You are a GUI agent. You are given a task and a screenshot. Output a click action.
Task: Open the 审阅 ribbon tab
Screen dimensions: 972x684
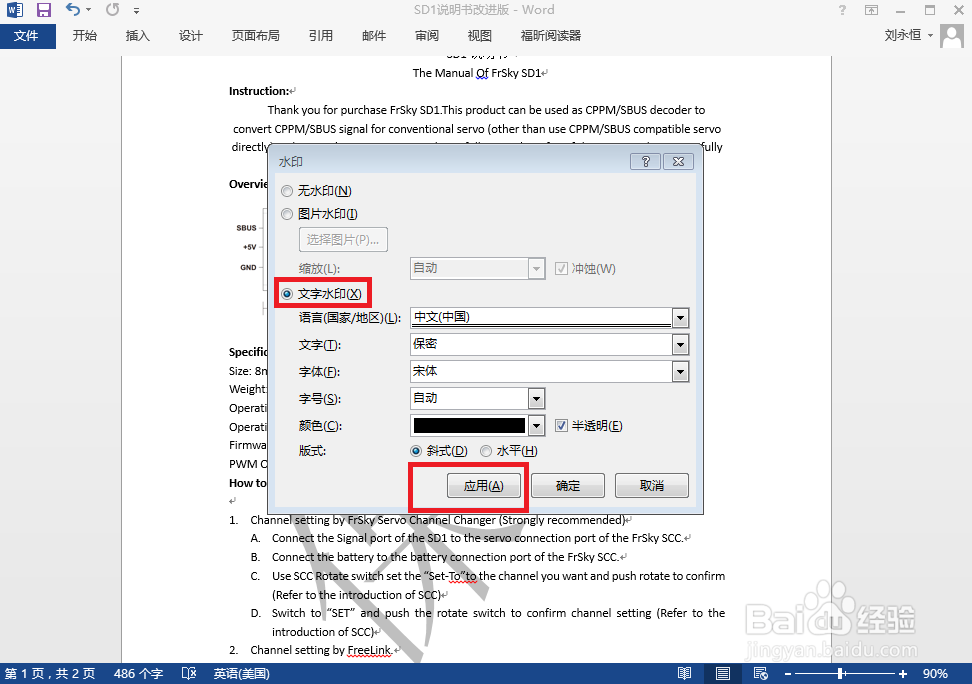tap(426, 36)
